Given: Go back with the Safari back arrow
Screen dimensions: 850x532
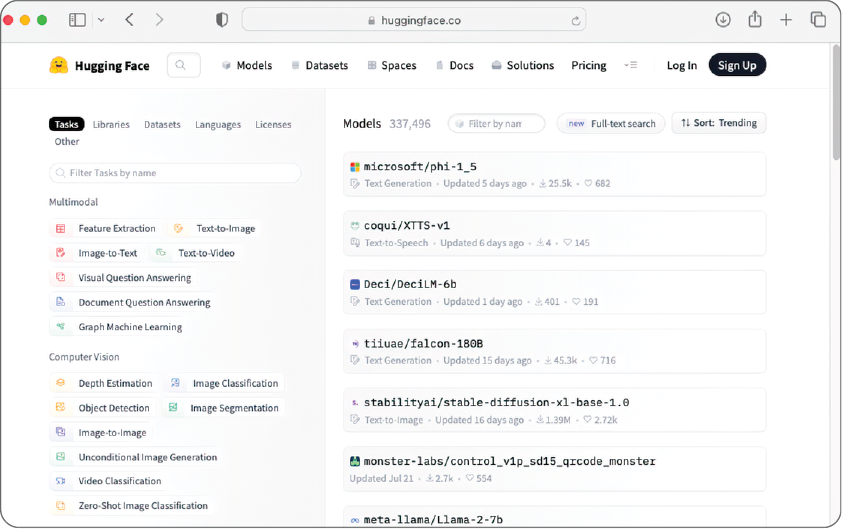Looking at the screenshot, I should point(129,20).
